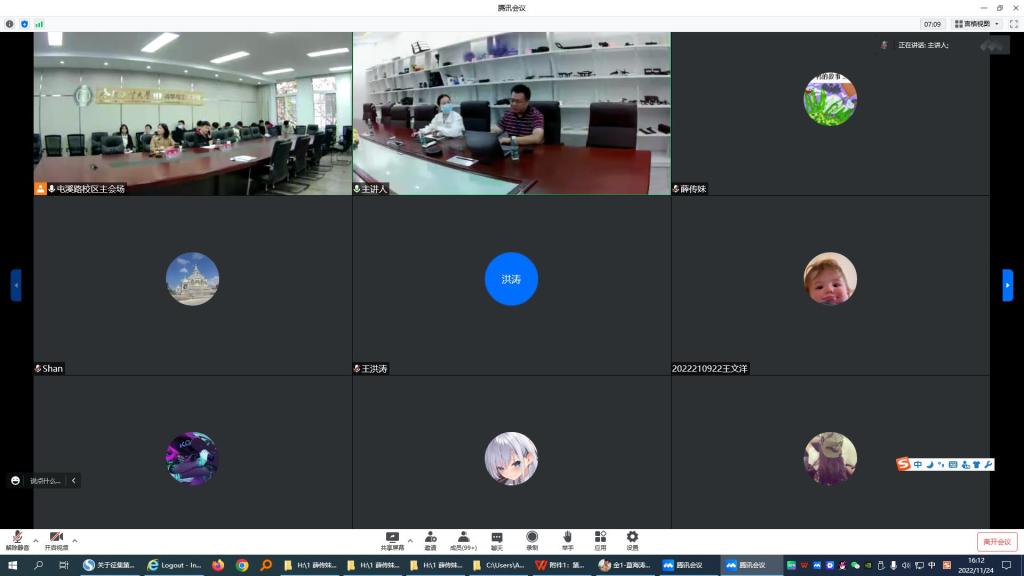Unmute the microphone (解除静音)
Screen dimensions: 1024x576
pos(18,539)
